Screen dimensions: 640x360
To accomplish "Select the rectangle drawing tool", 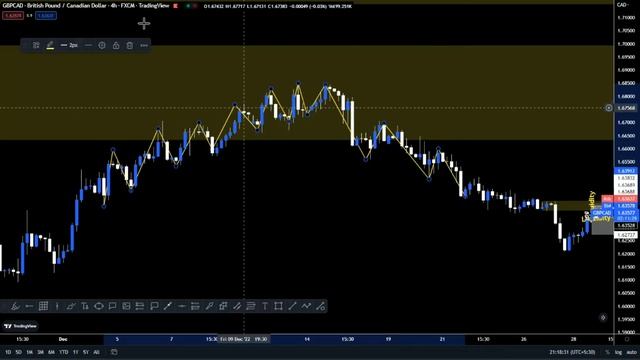I will click(x=278, y=306).
